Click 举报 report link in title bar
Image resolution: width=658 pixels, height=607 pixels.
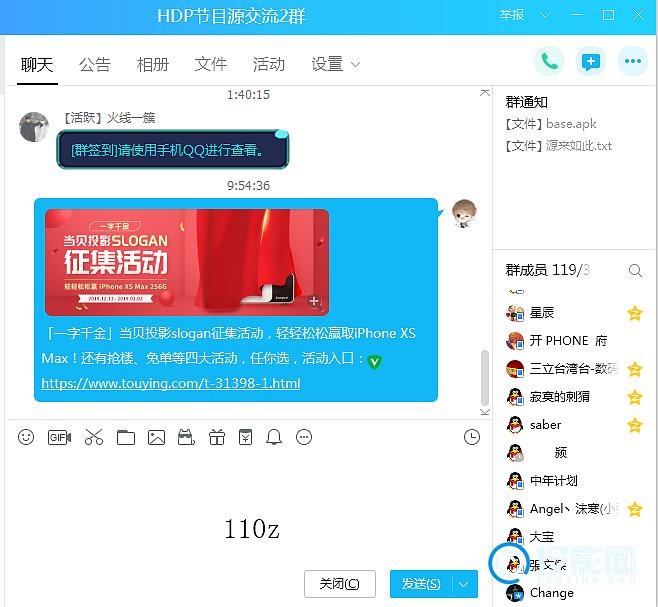pyautogui.click(x=512, y=15)
